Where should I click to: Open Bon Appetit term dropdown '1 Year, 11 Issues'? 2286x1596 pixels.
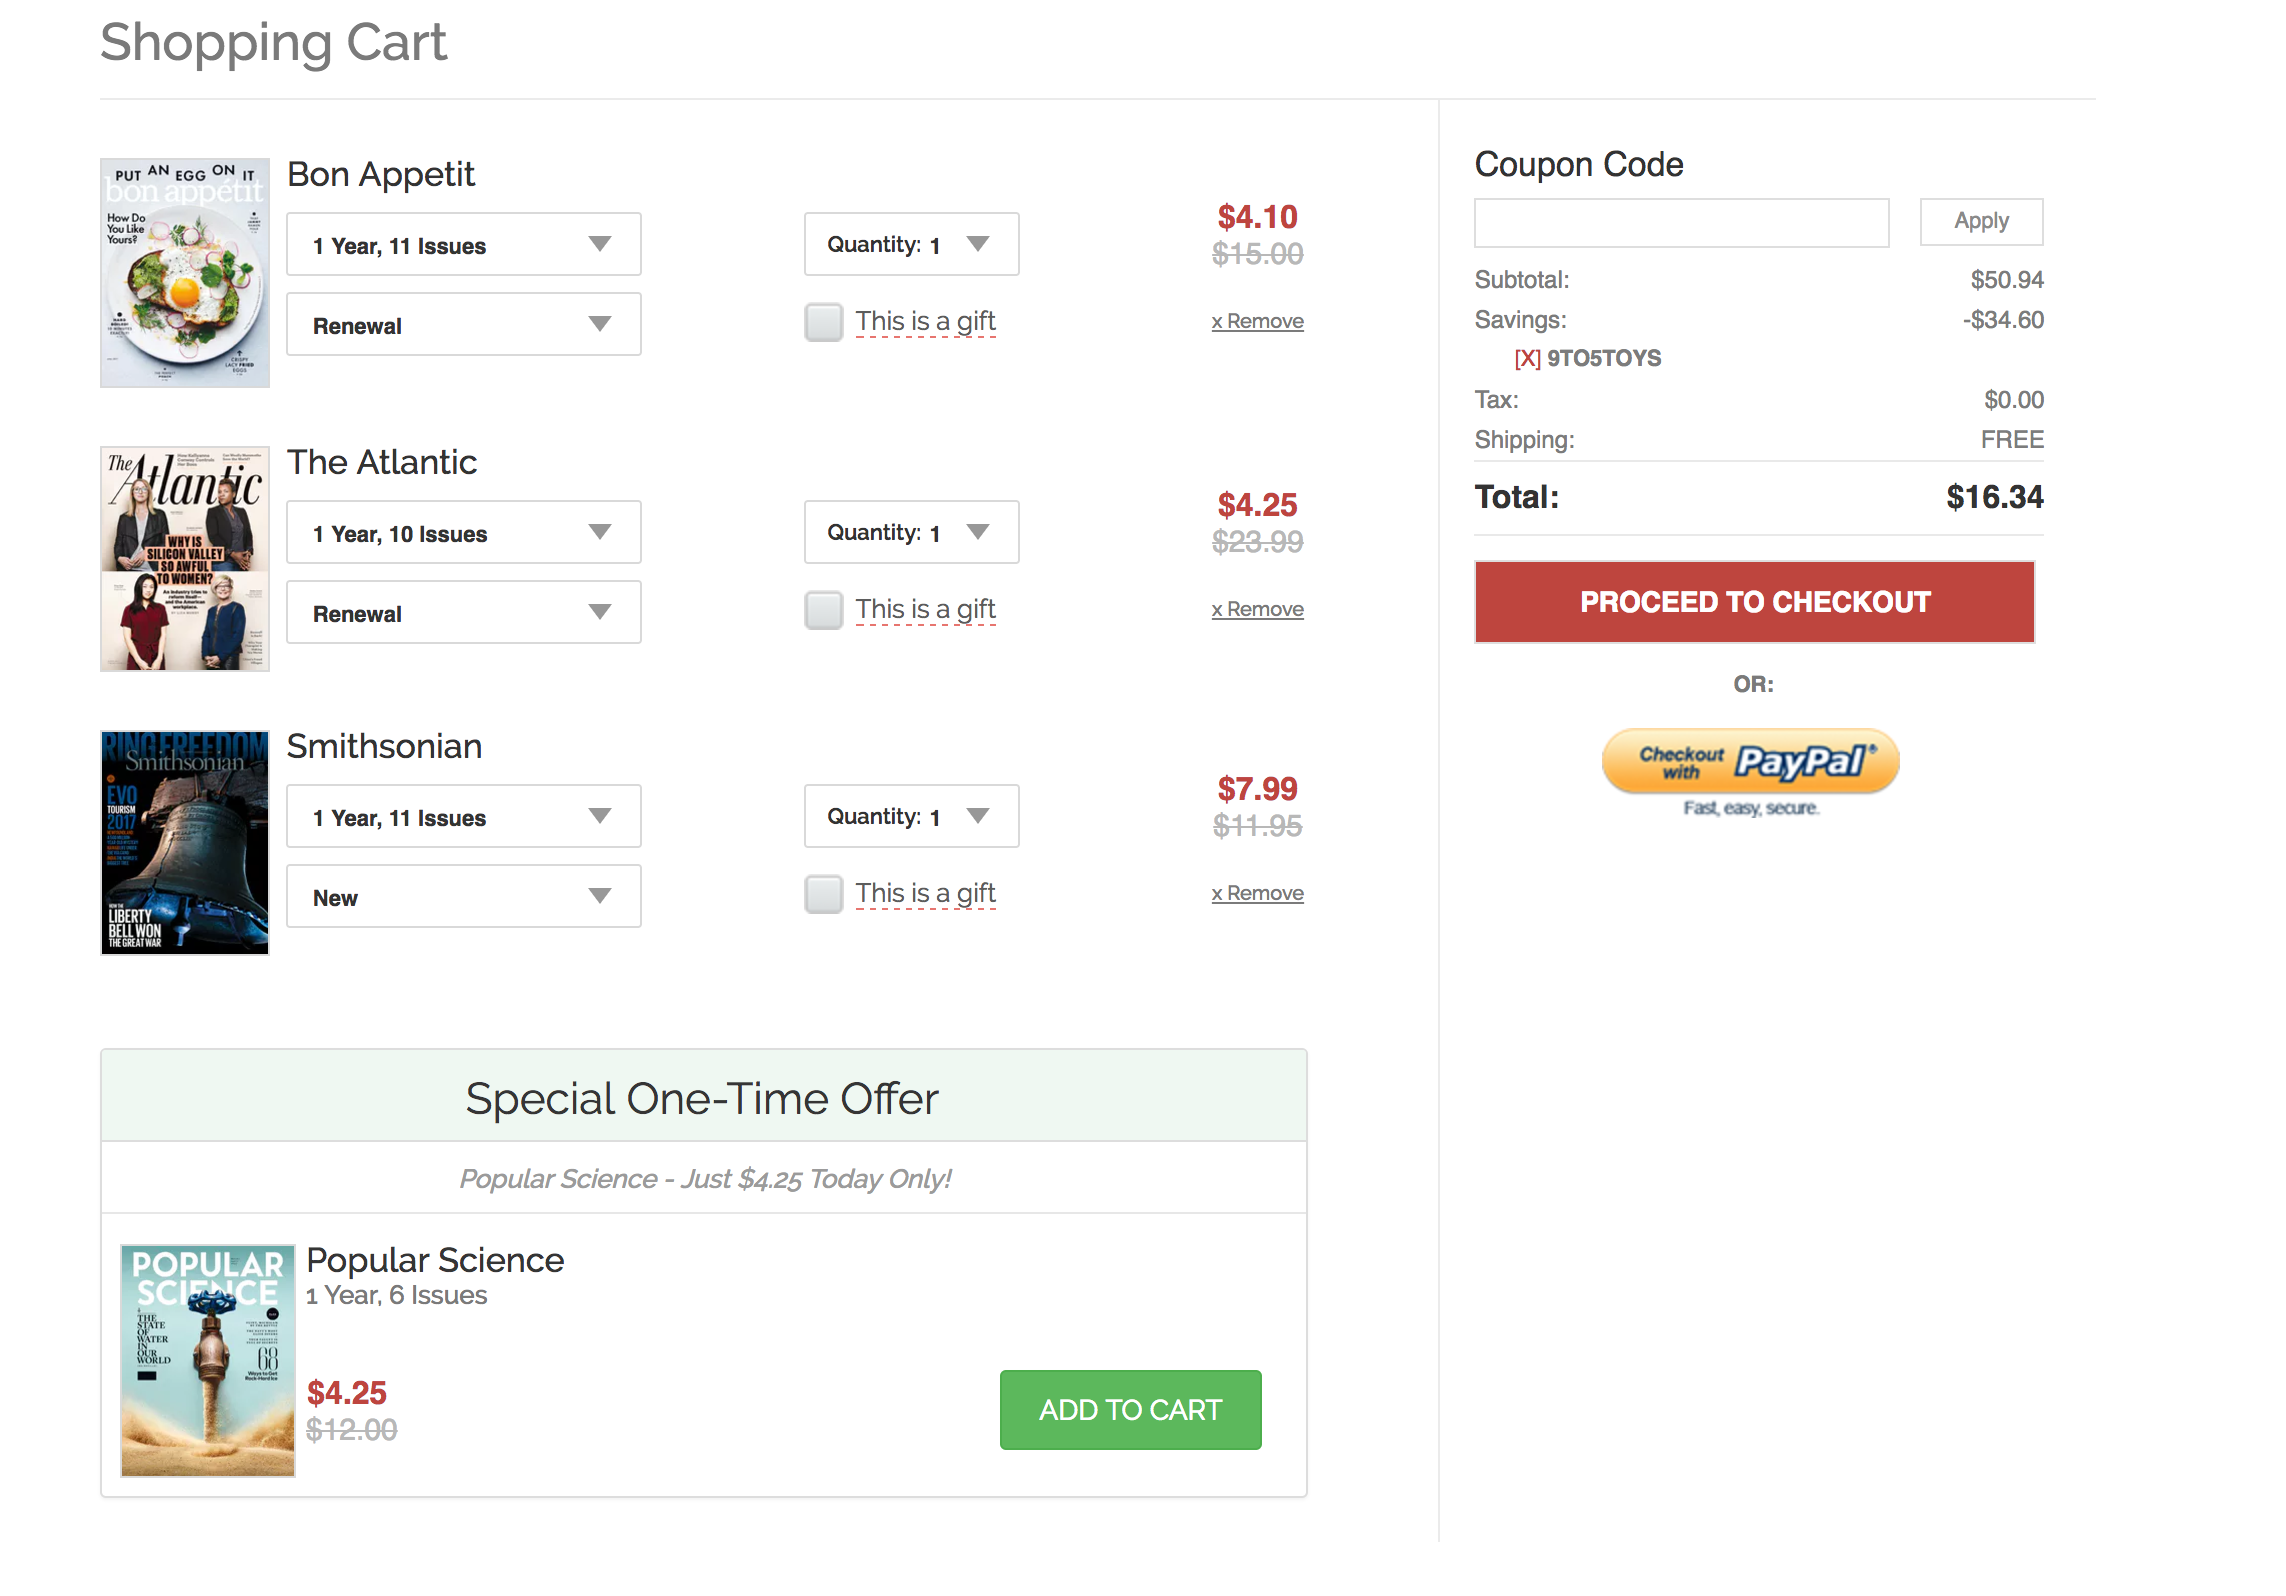pyautogui.click(x=464, y=245)
